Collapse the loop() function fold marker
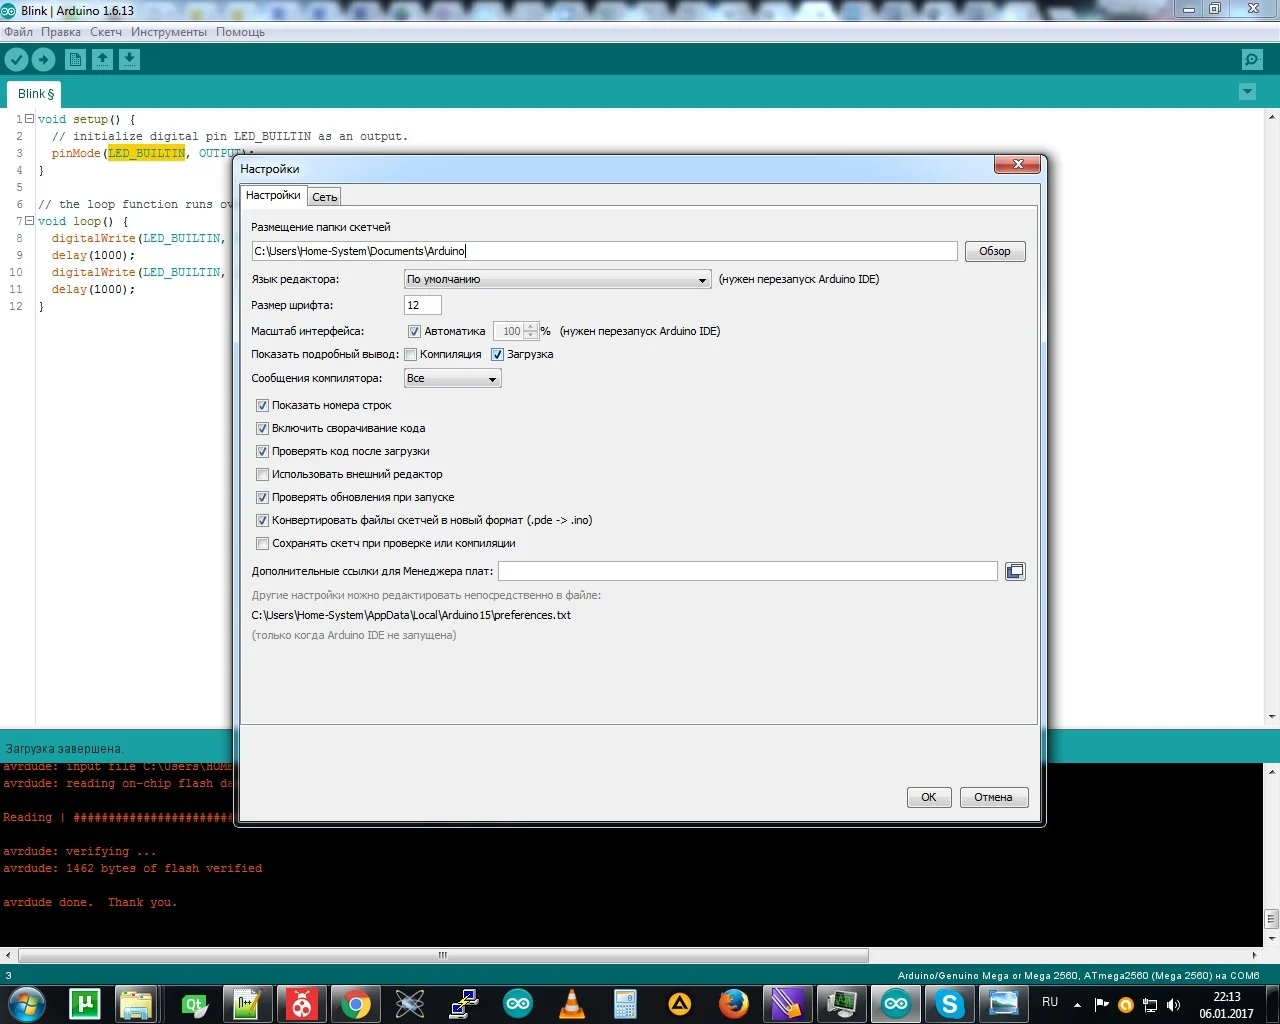The image size is (1280, 1024). (29, 221)
